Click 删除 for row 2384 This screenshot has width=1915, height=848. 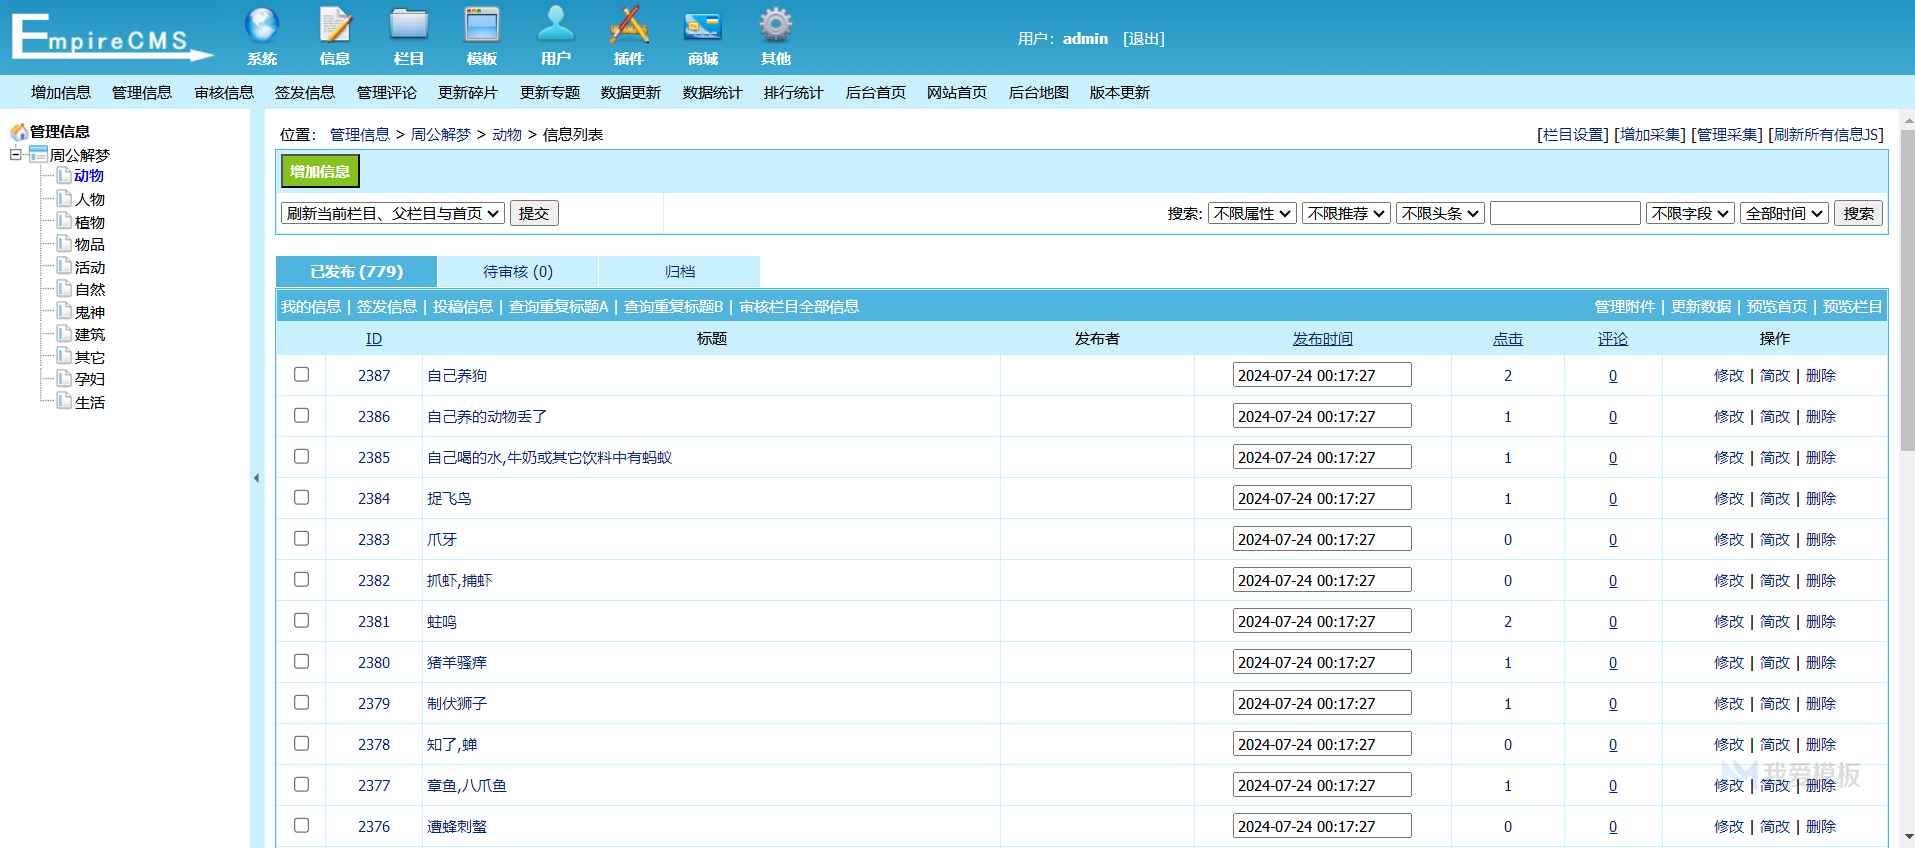tap(1821, 498)
